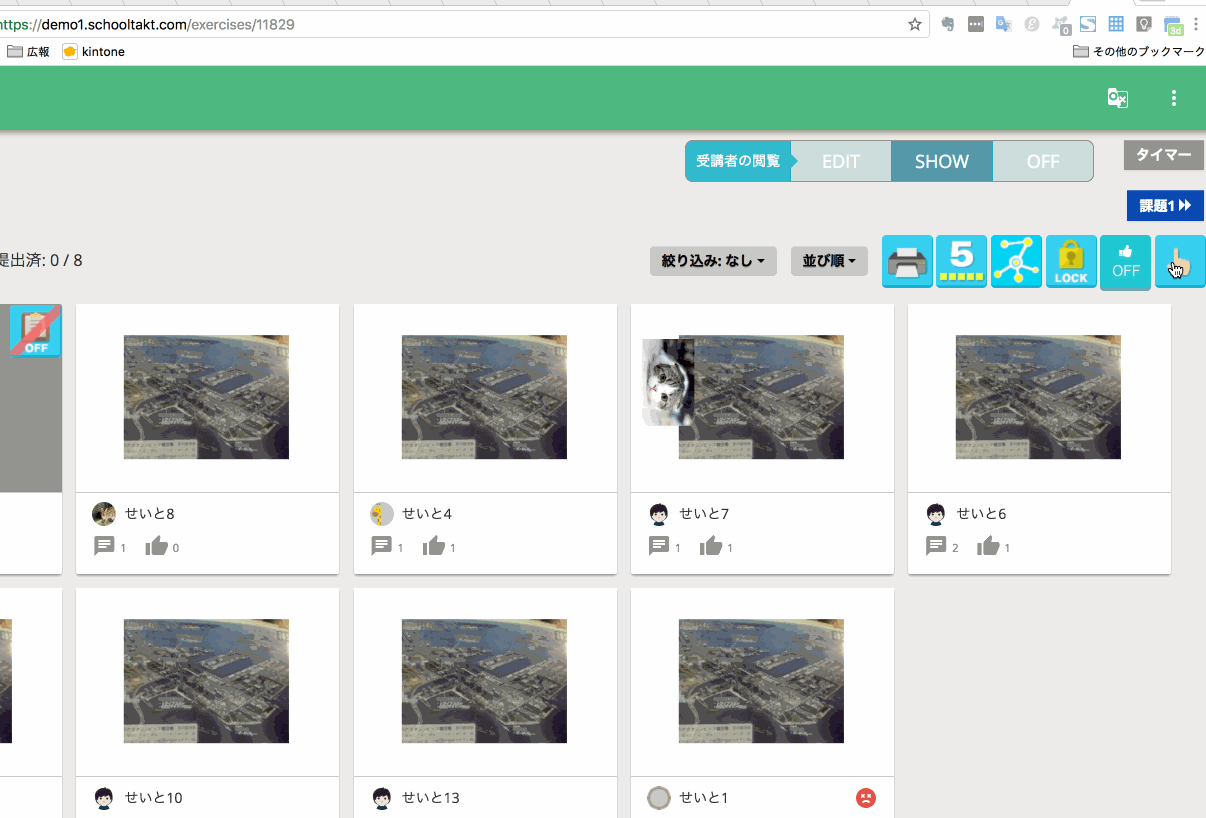
Task: Open the Chrome three-dot menu
Action: click(x=1196, y=24)
